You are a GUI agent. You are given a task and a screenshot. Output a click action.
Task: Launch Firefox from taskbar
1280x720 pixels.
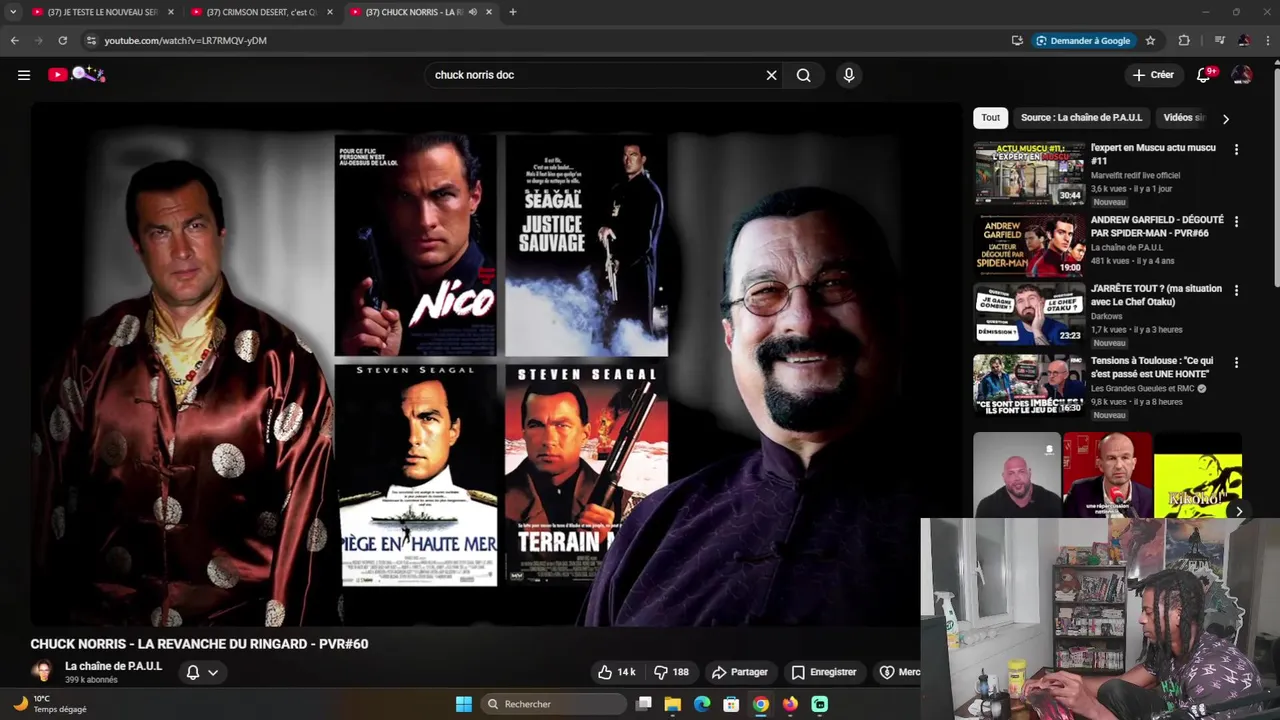790,704
